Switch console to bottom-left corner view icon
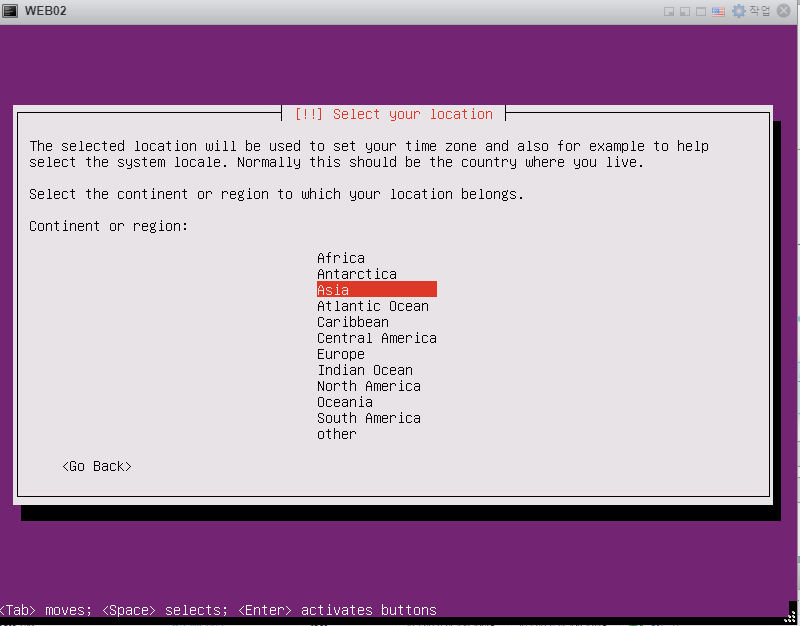Screen dimensions: 800x626 point(685,11)
